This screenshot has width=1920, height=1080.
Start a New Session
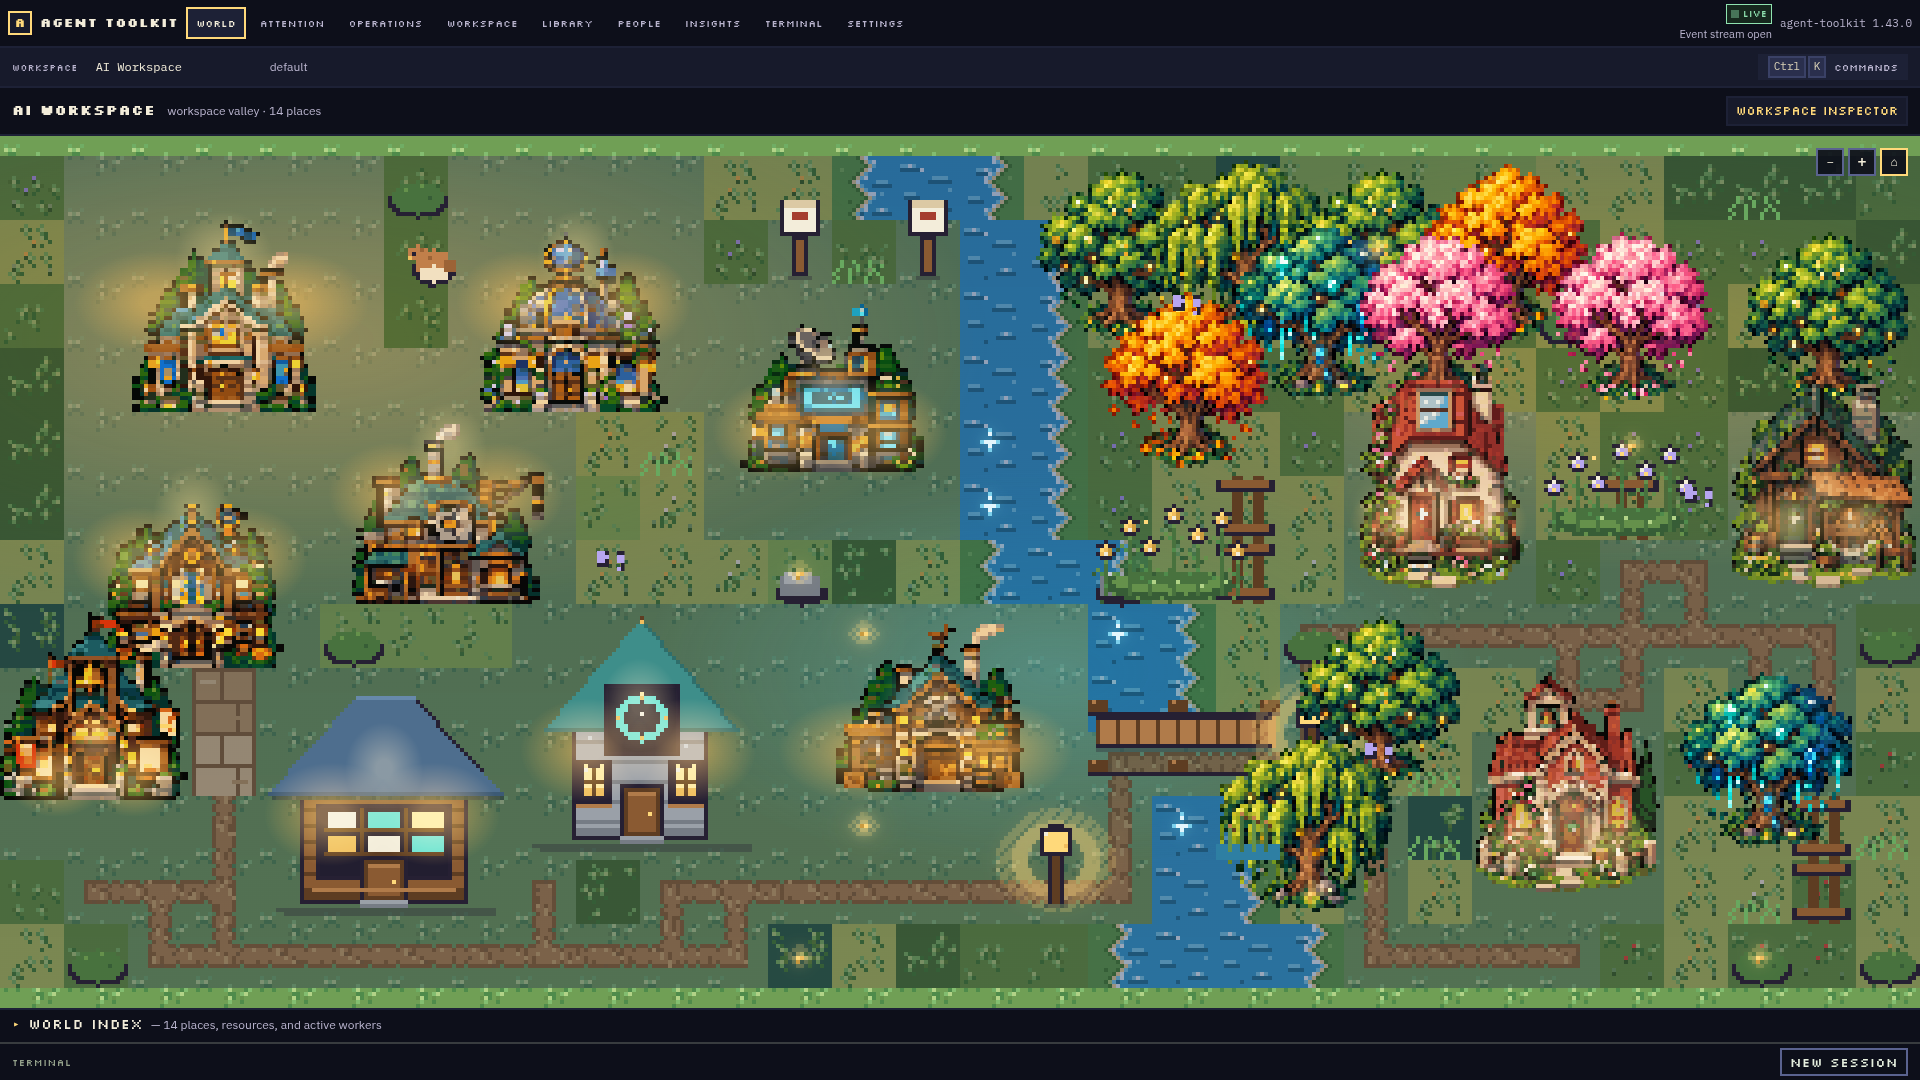[x=1843, y=1062]
